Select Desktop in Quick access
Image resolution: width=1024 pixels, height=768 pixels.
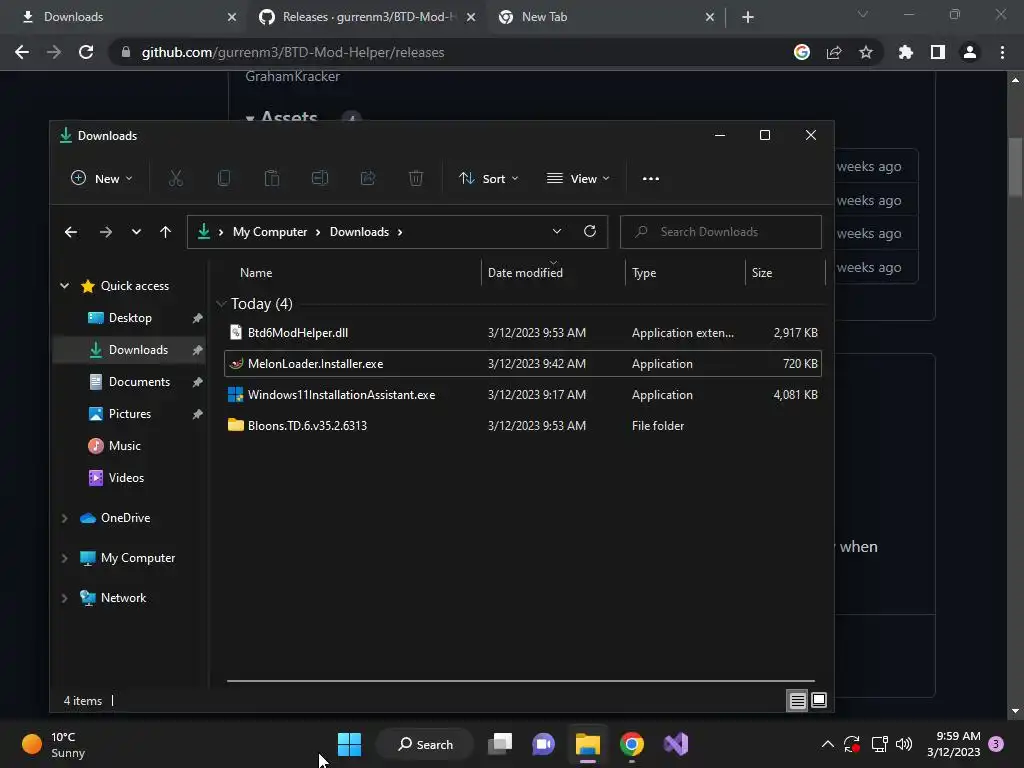[x=130, y=318]
